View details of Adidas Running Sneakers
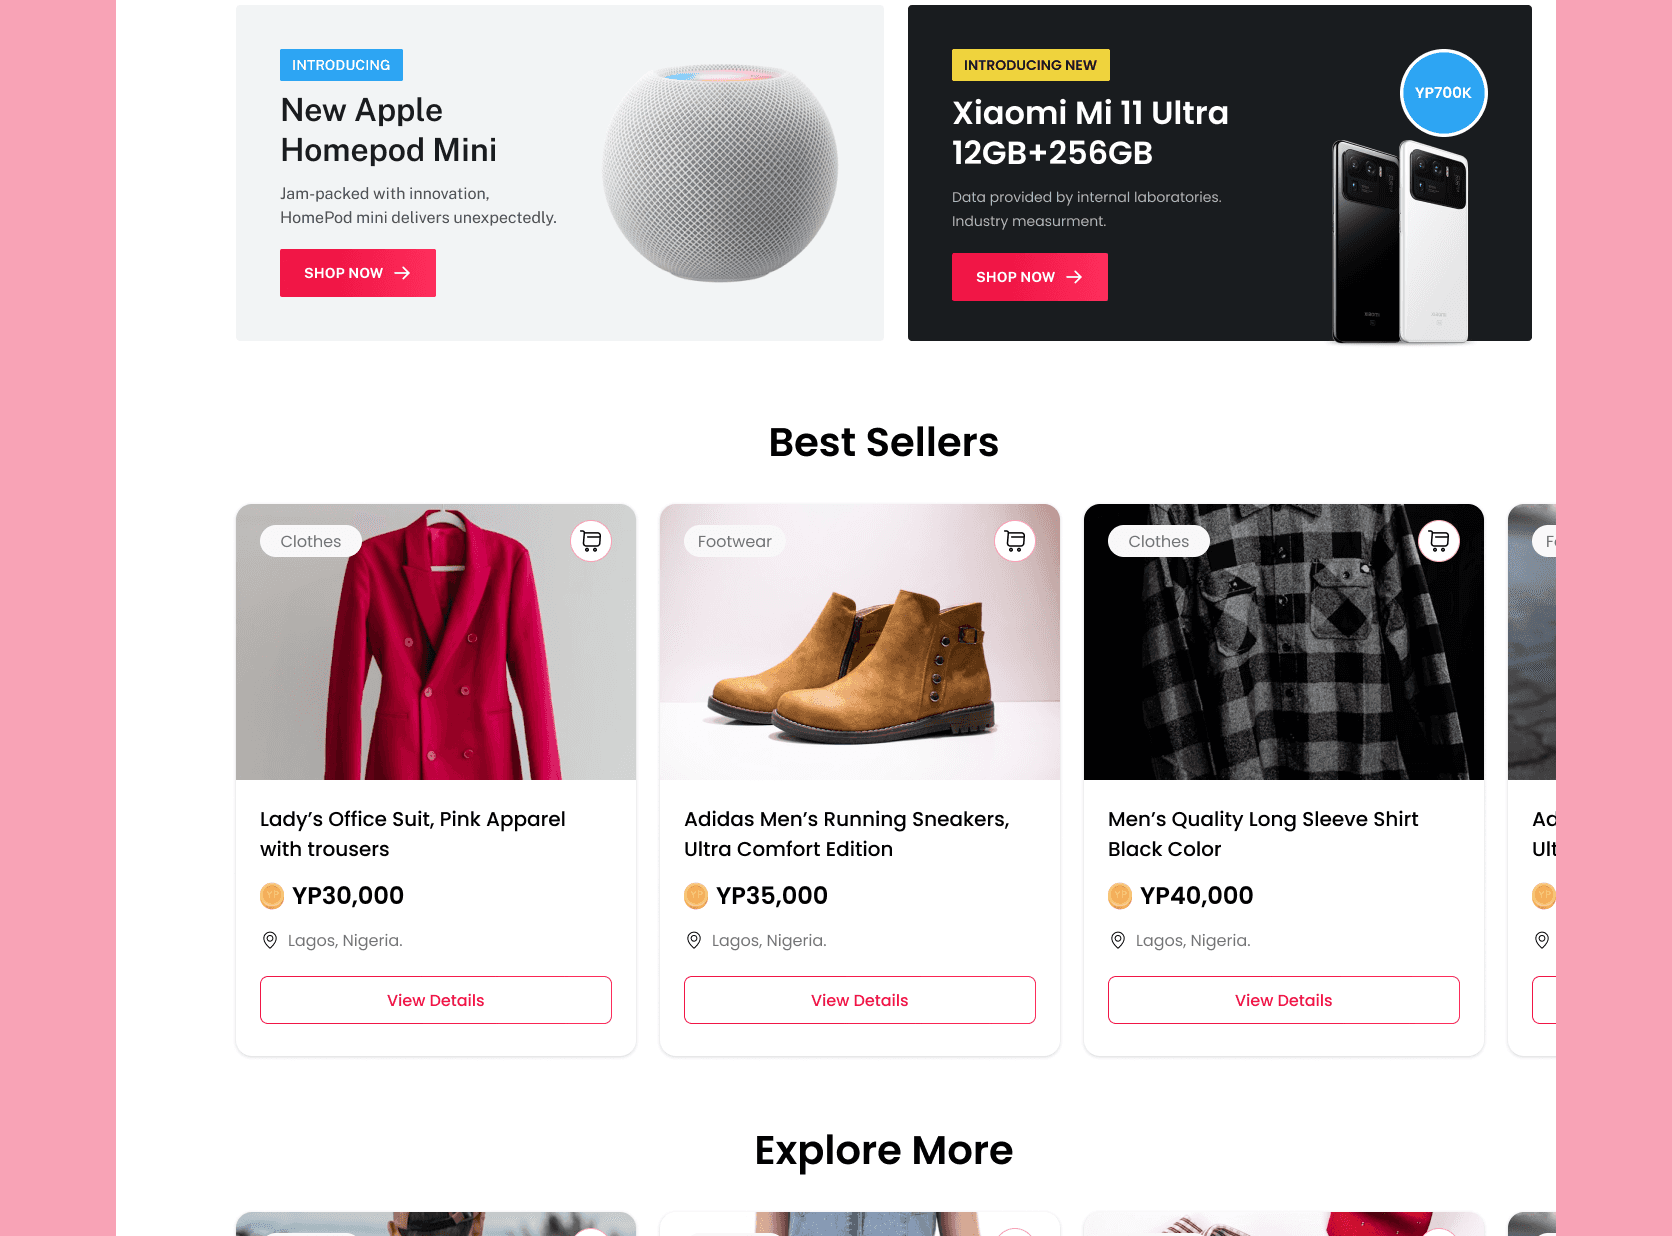Screen dimensions: 1672x1236 [860, 1000]
